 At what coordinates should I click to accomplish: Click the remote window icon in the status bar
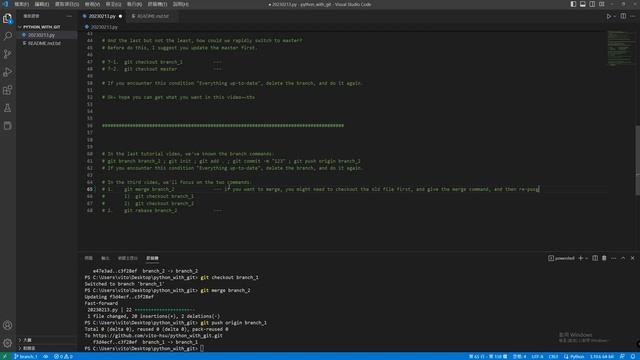tap(5, 356)
